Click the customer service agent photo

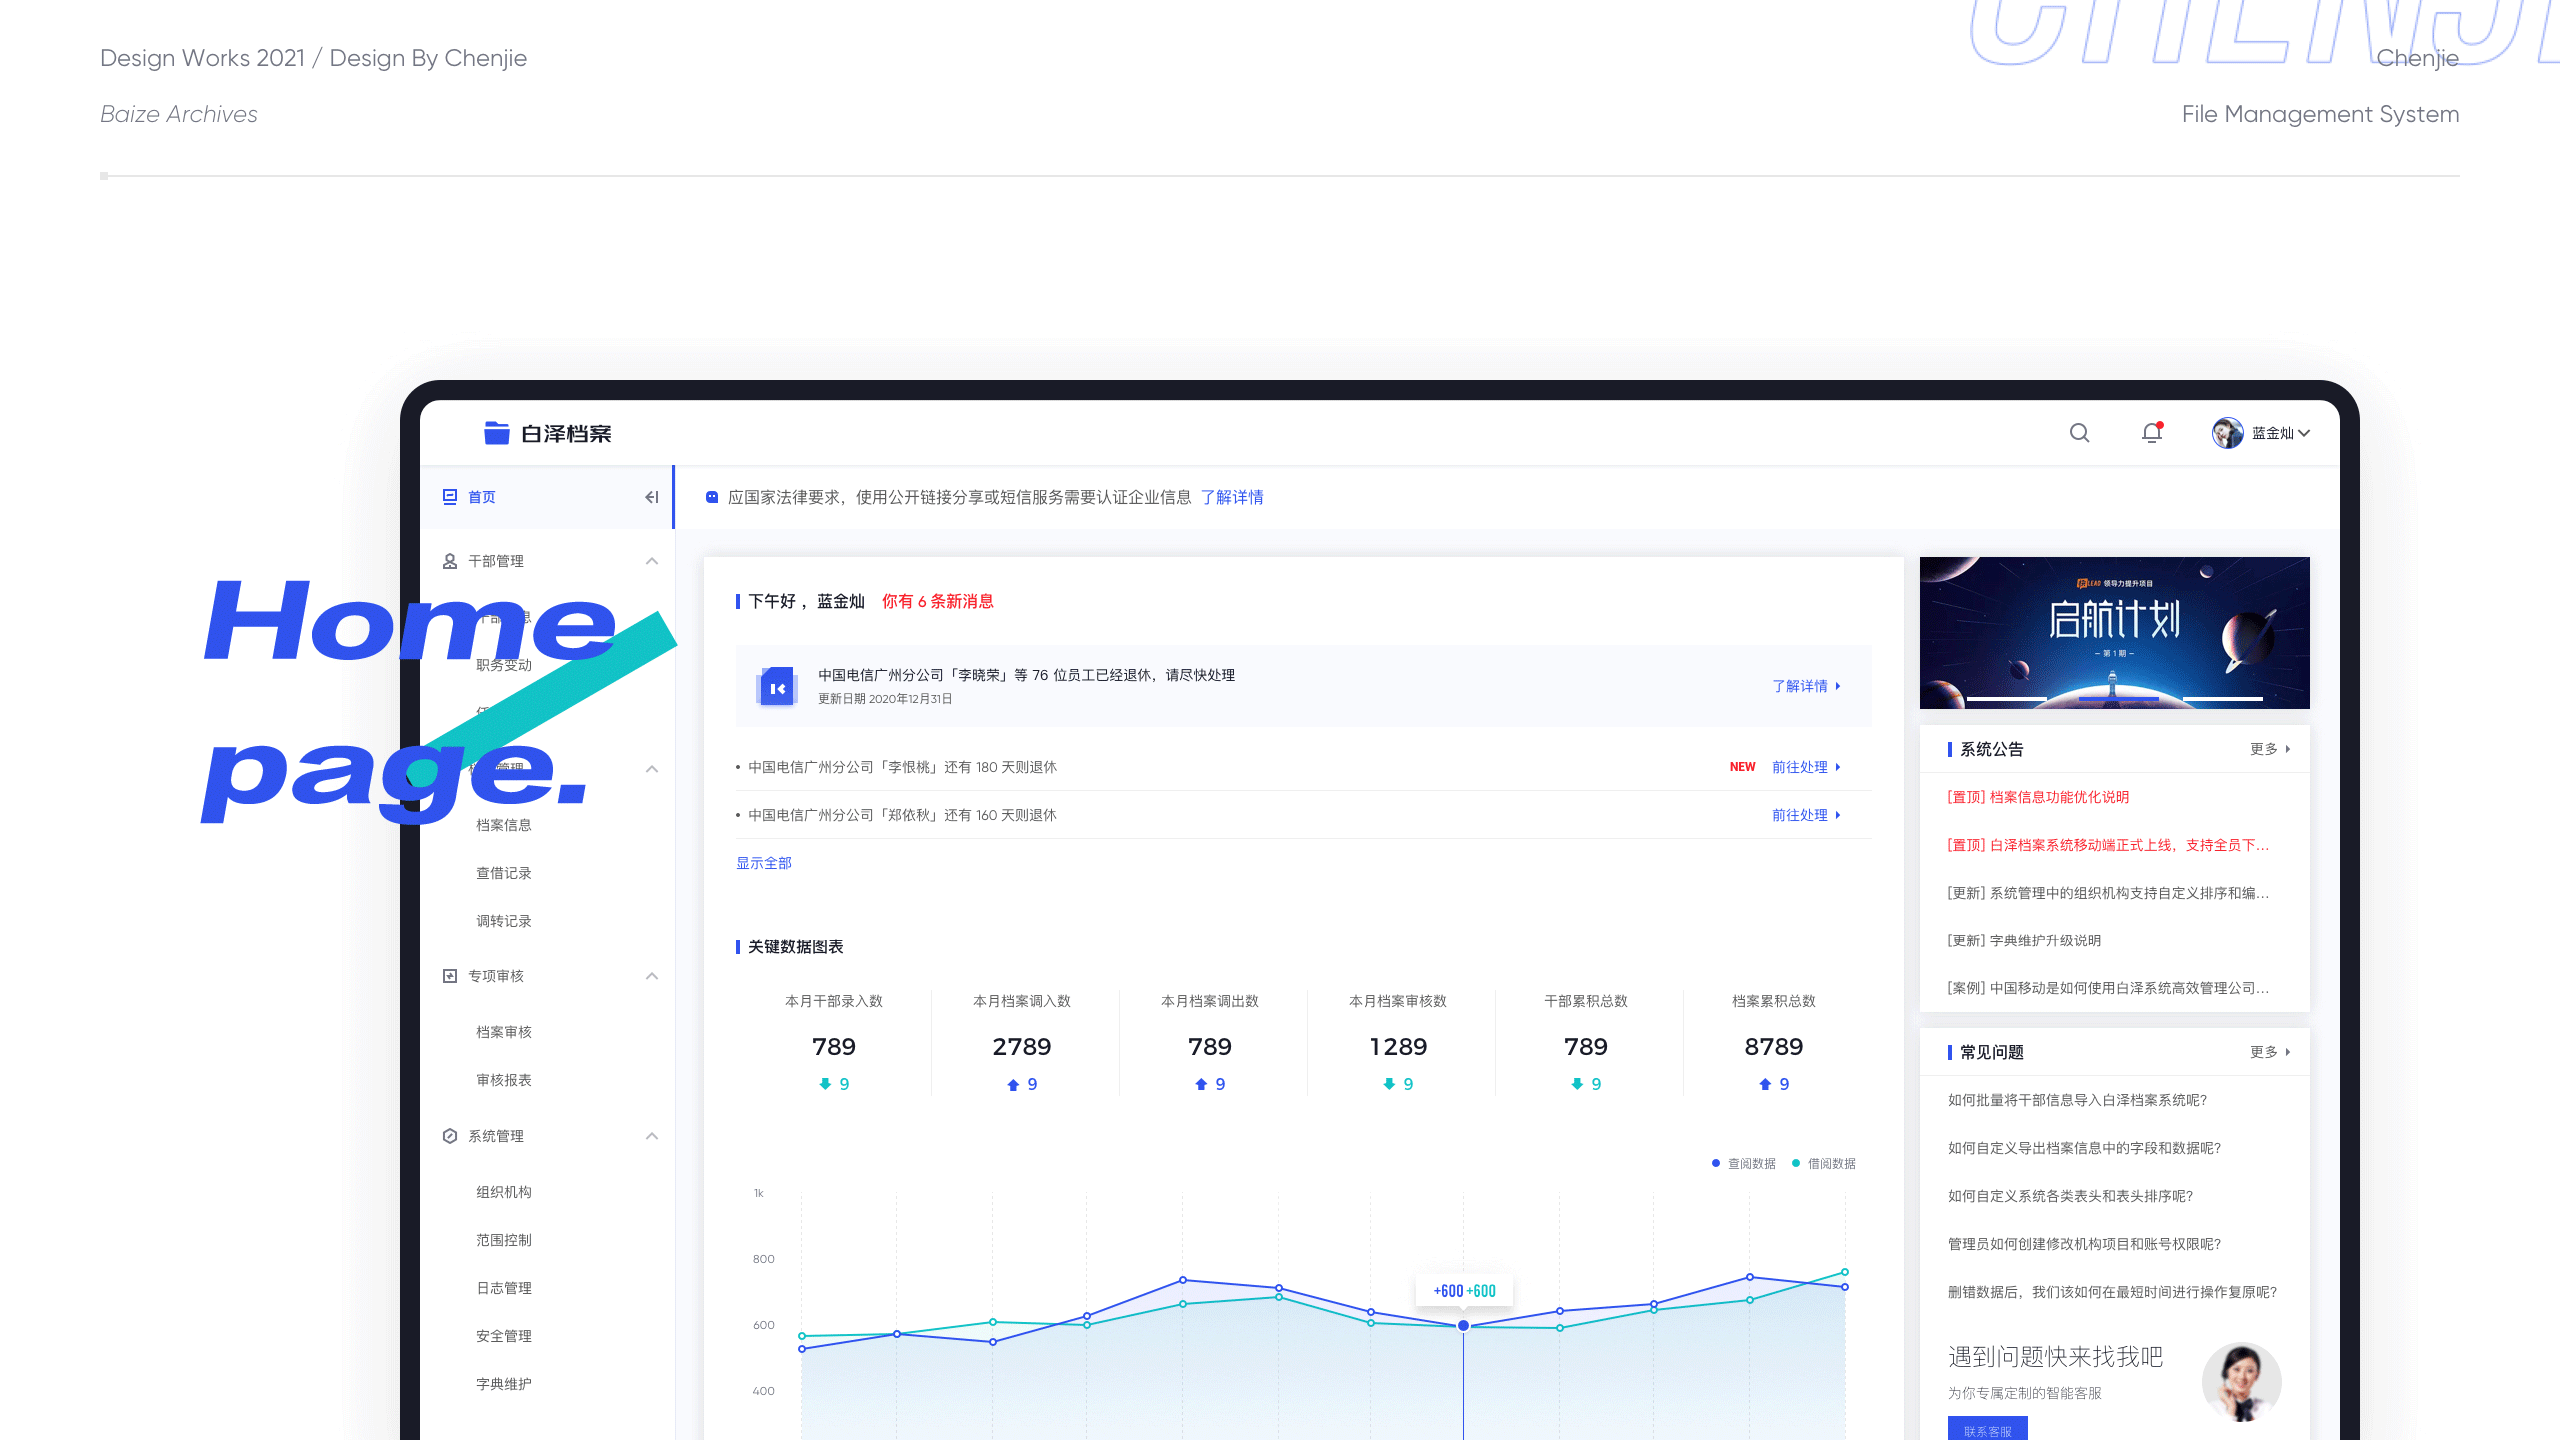point(2241,1382)
